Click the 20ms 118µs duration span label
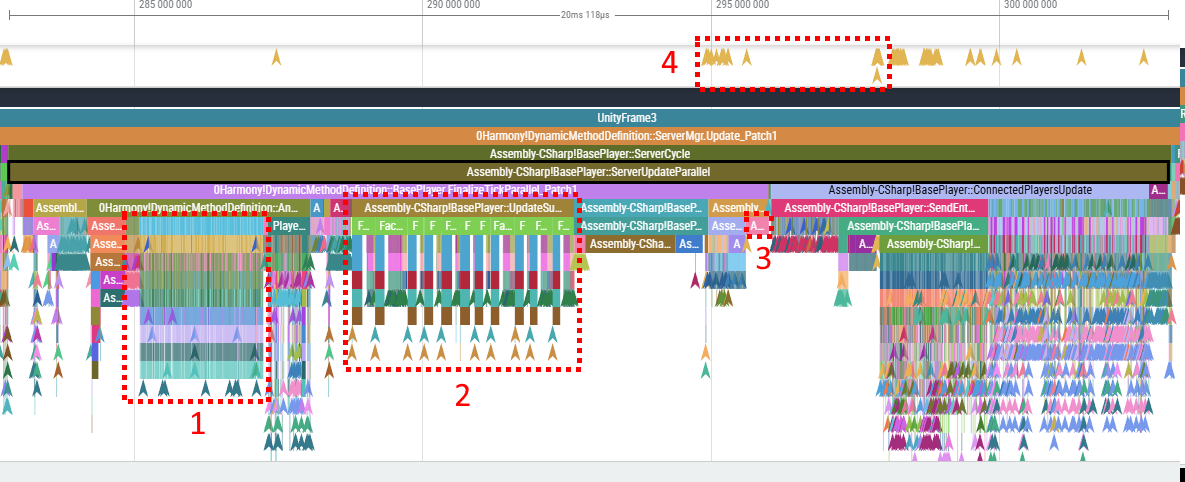This screenshot has width=1185, height=482. (x=584, y=15)
